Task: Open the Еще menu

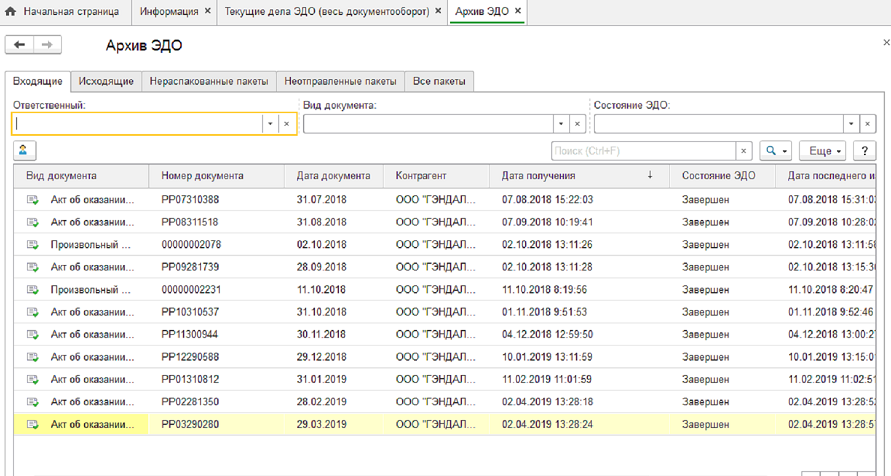Action: [825, 150]
